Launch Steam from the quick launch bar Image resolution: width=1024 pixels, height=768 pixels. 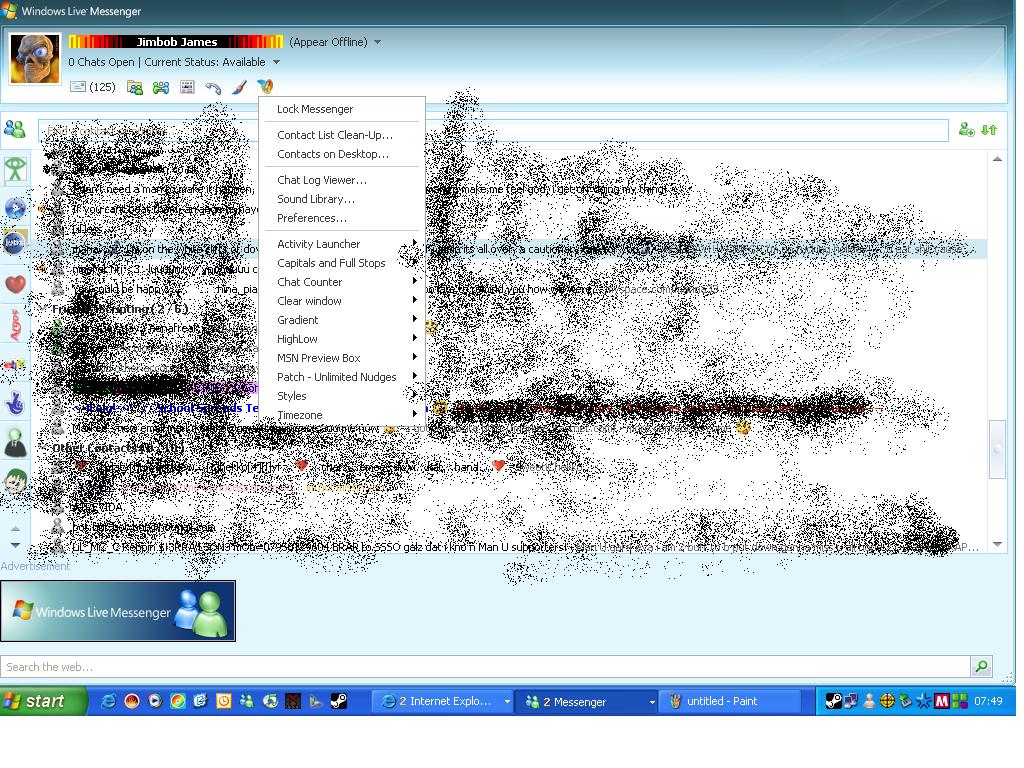tap(339, 701)
